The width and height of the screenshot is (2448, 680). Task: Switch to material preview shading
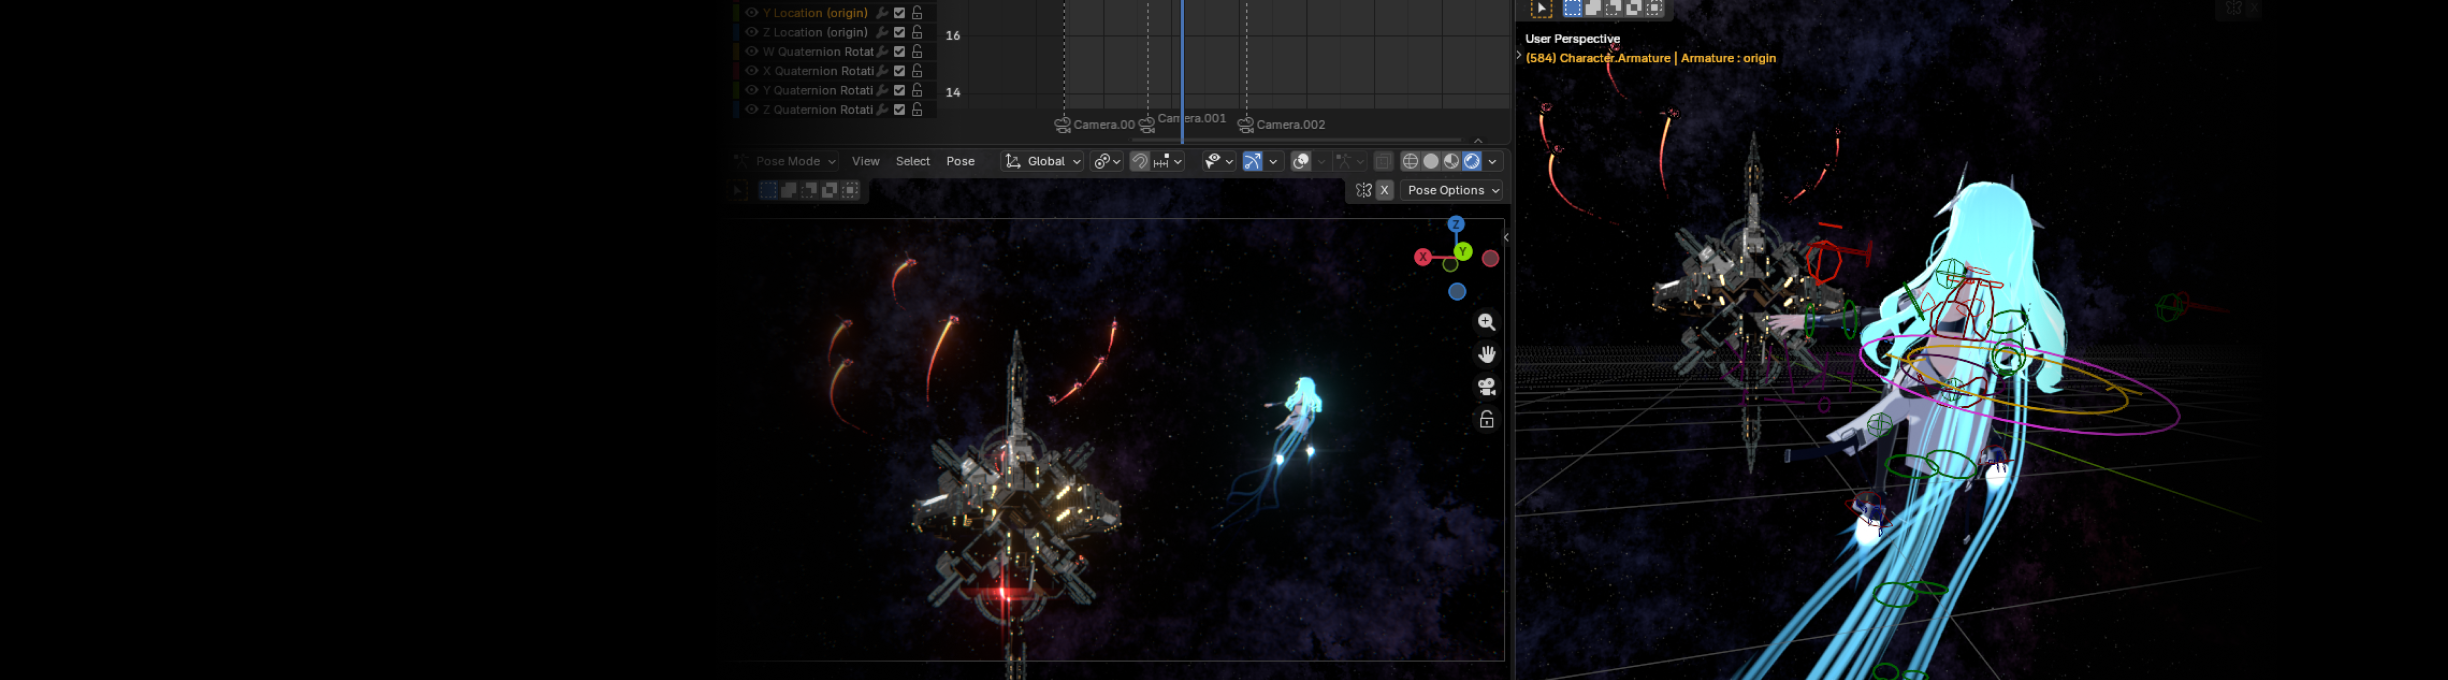pyautogui.click(x=1451, y=161)
